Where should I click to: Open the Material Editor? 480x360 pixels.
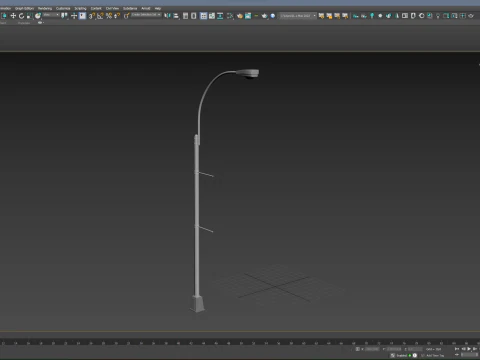click(230, 16)
